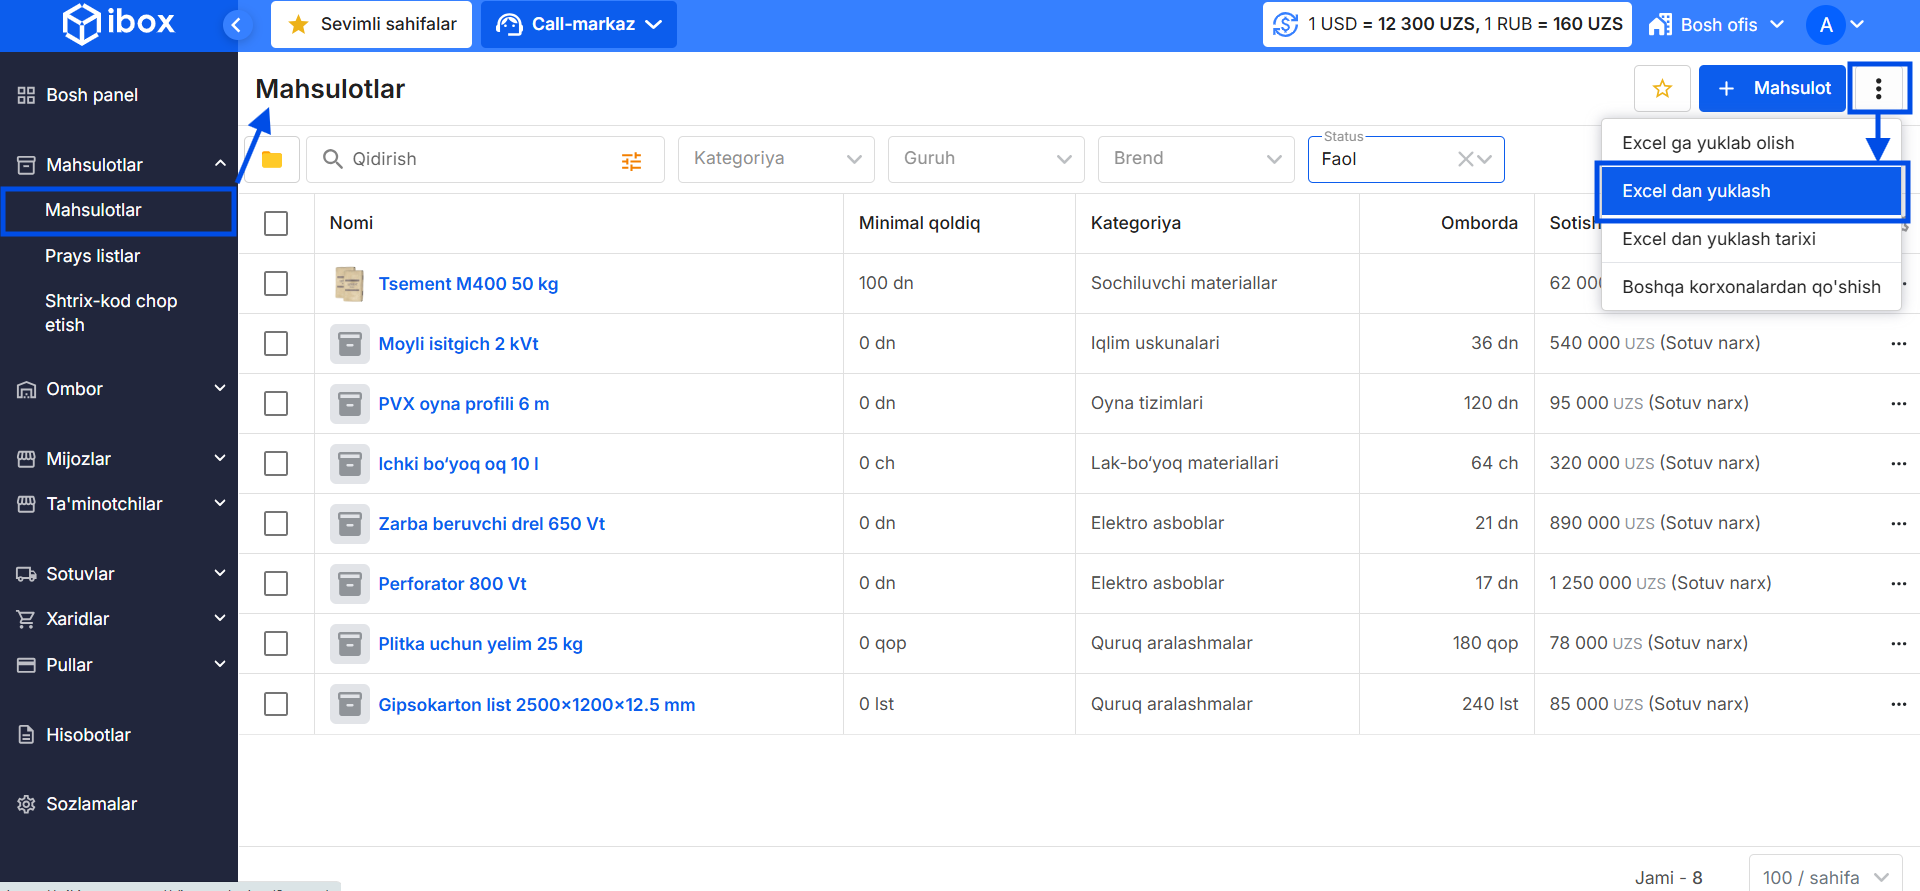Image resolution: width=1920 pixels, height=891 pixels.
Task: Select all products with header checkbox
Action: pyautogui.click(x=276, y=223)
